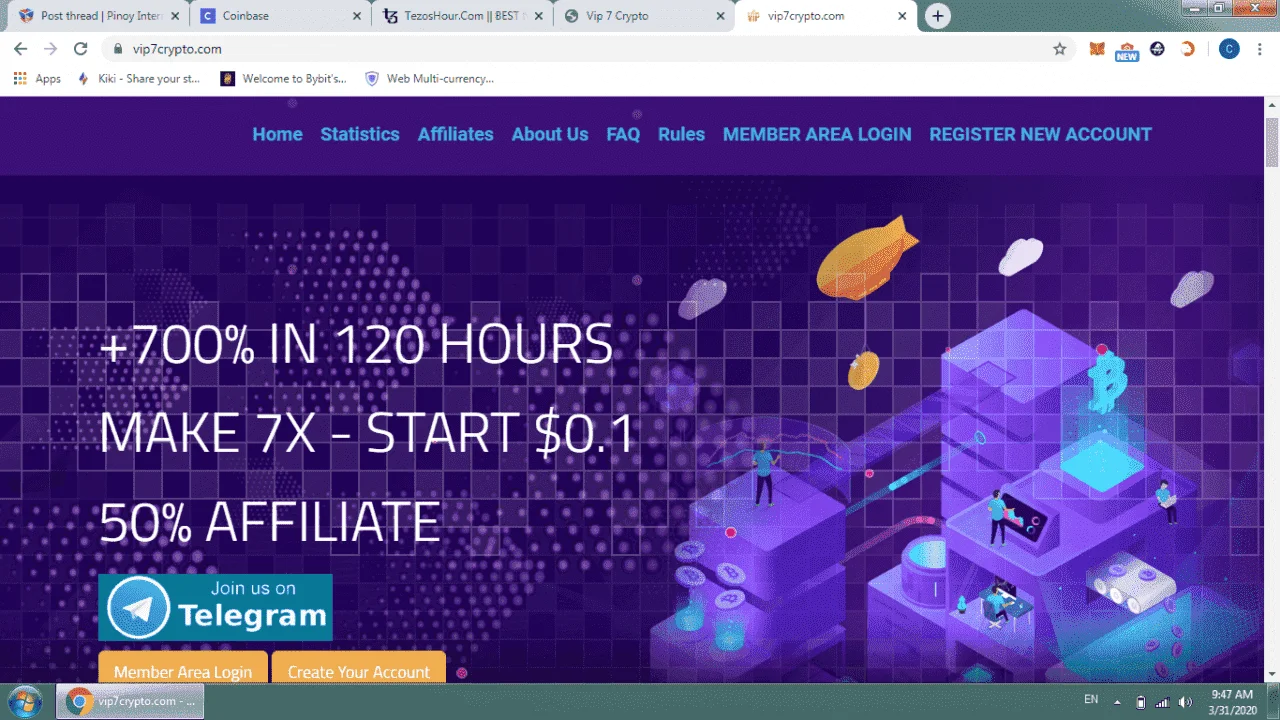
Task: Go to the Home page link
Action: (277, 134)
